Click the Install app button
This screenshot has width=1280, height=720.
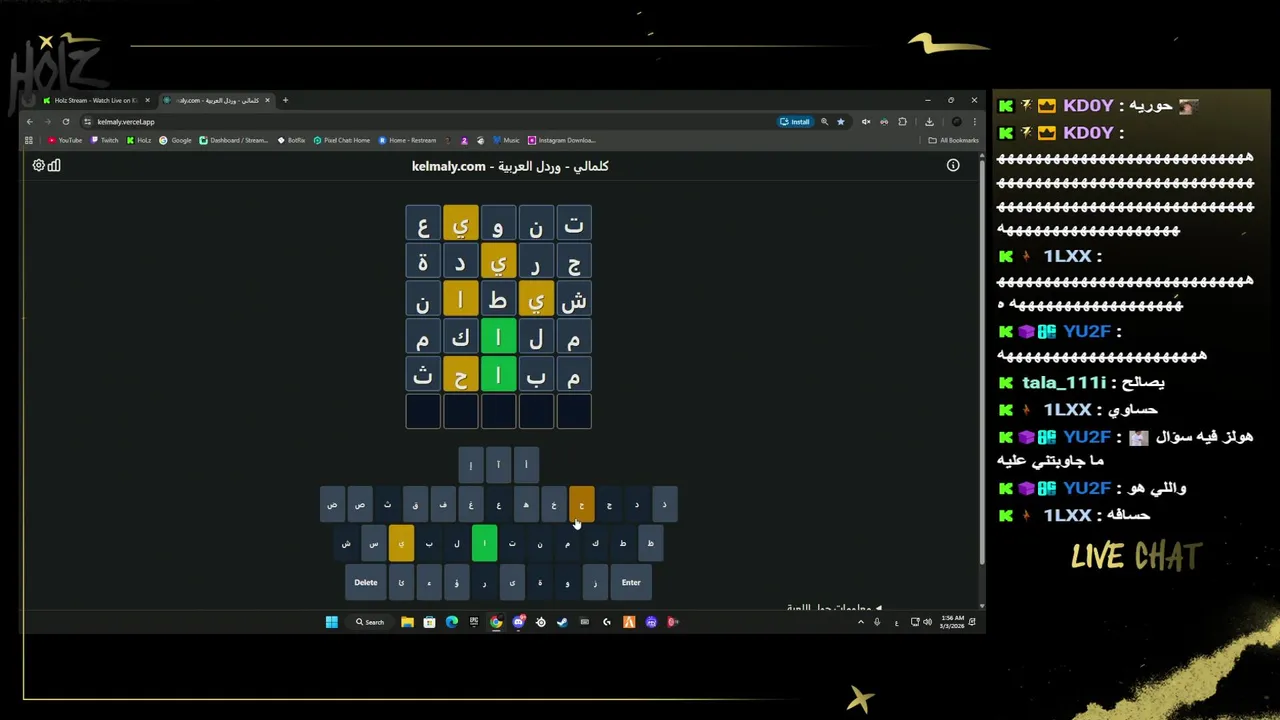796,122
